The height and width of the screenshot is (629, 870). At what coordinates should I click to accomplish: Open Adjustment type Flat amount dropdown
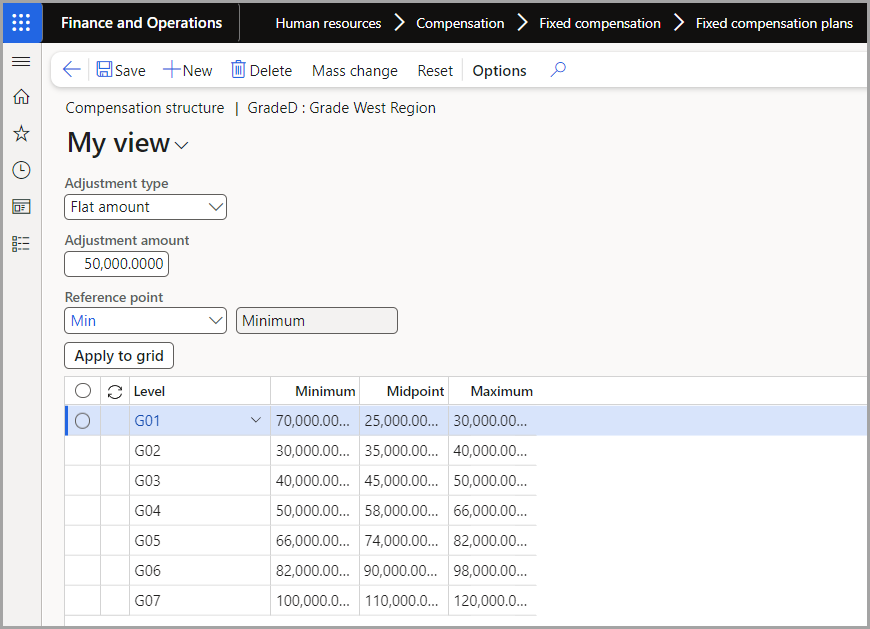click(x=145, y=207)
